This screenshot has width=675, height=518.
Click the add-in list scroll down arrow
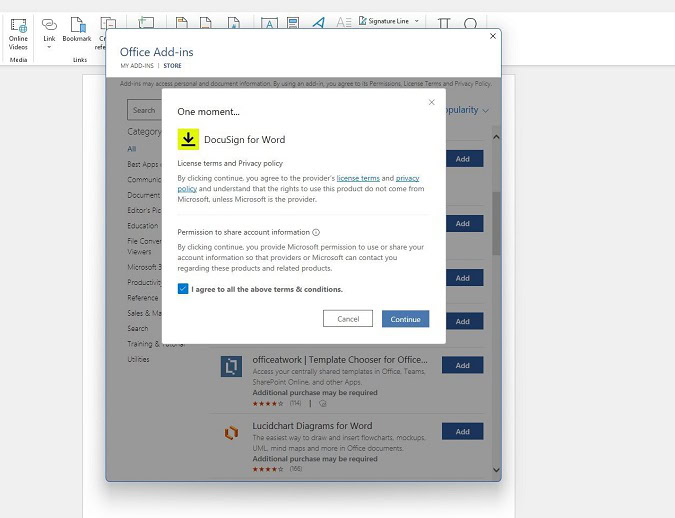pos(496,470)
